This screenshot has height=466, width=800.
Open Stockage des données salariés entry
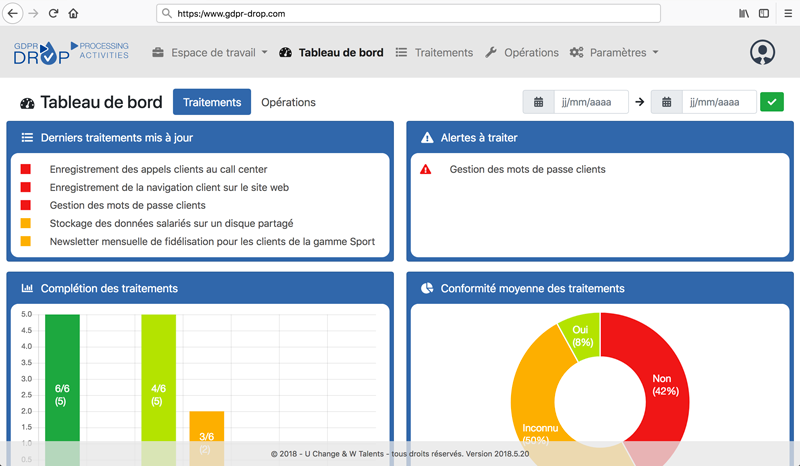coord(171,224)
